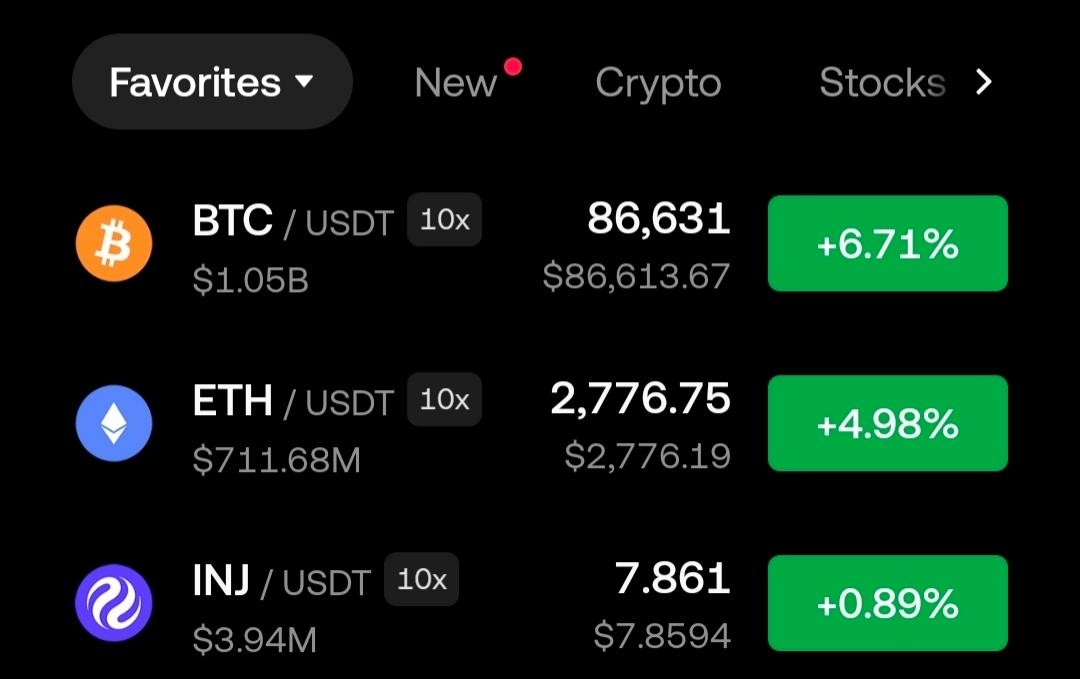1080x679 pixels.
Task: Tap the Ethereum blue diamond icon
Action: (114, 423)
